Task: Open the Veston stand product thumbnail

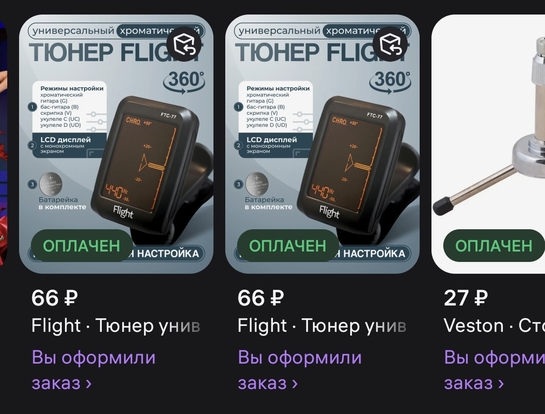Action: pyautogui.click(x=488, y=144)
